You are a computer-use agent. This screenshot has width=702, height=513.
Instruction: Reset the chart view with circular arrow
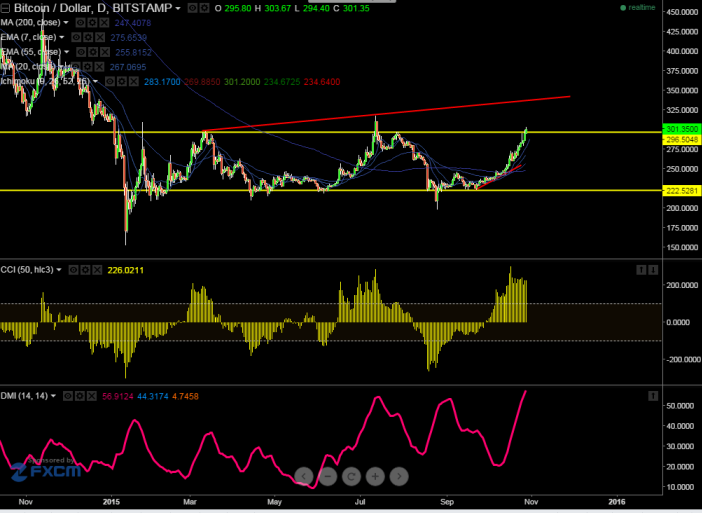click(x=351, y=476)
